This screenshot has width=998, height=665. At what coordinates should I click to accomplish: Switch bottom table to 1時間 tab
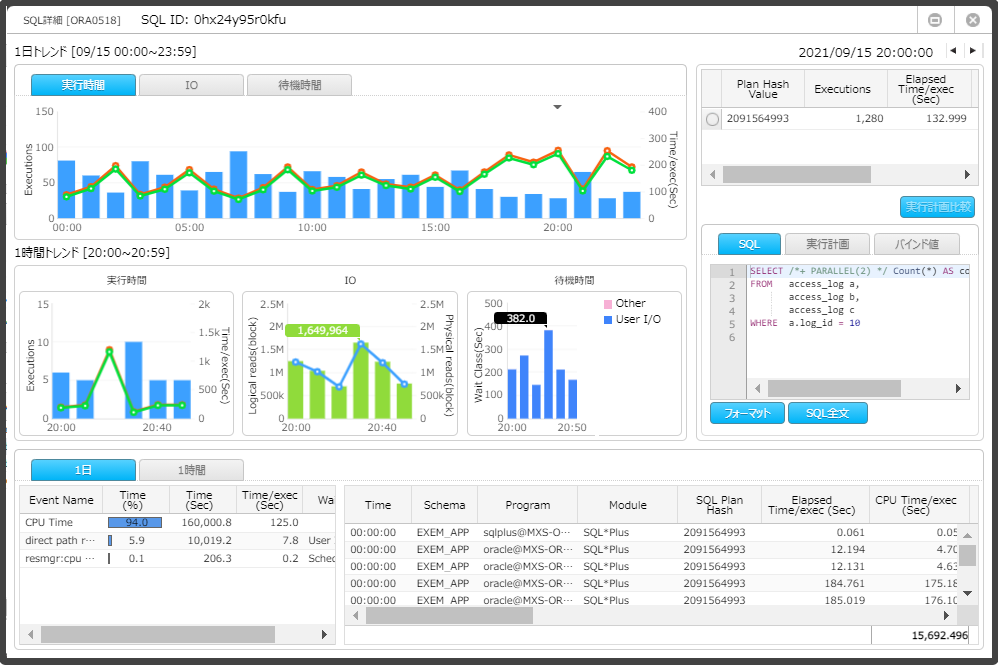(192, 470)
